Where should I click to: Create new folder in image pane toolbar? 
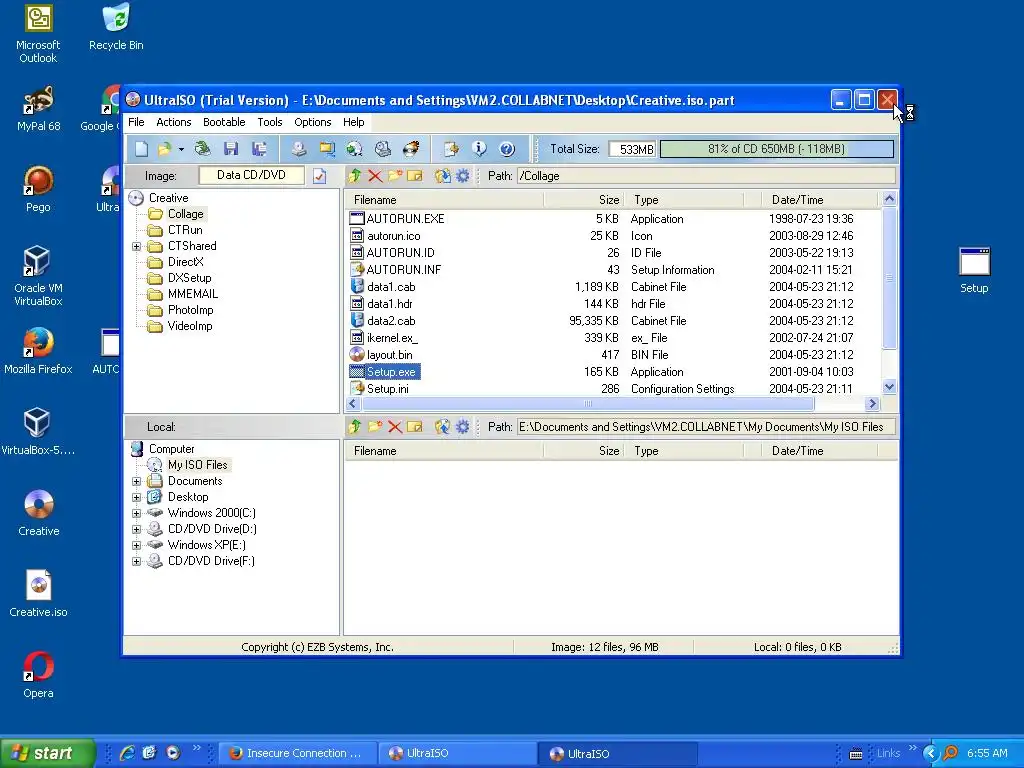coord(394,176)
